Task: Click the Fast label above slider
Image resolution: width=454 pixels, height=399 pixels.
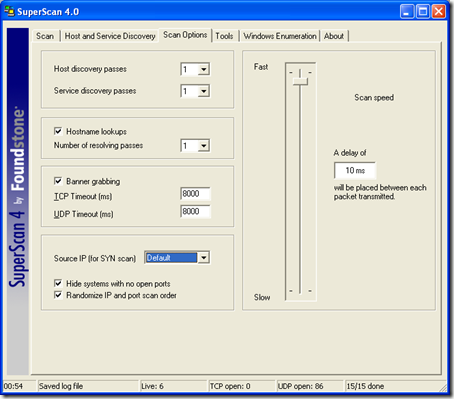Action: coord(261,67)
